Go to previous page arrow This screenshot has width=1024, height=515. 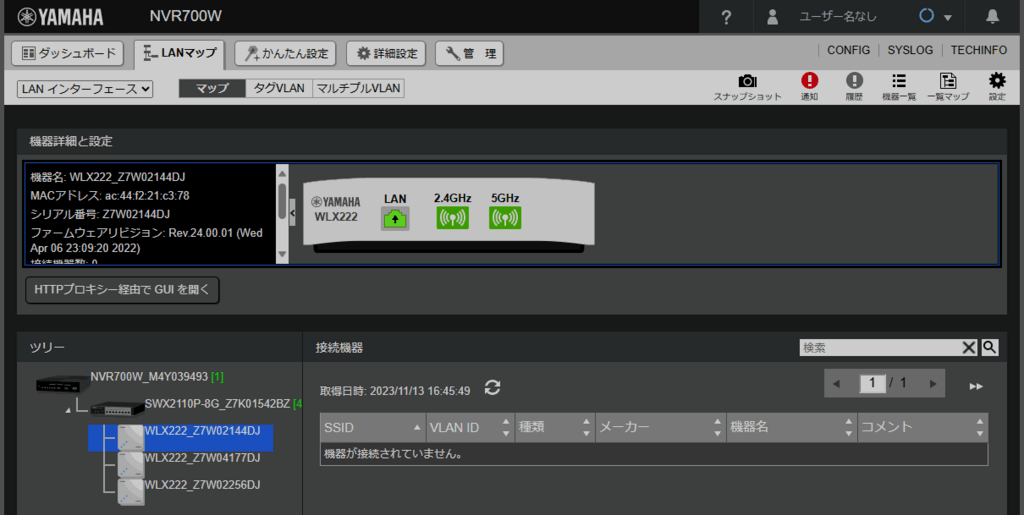[x=836, y=384]
